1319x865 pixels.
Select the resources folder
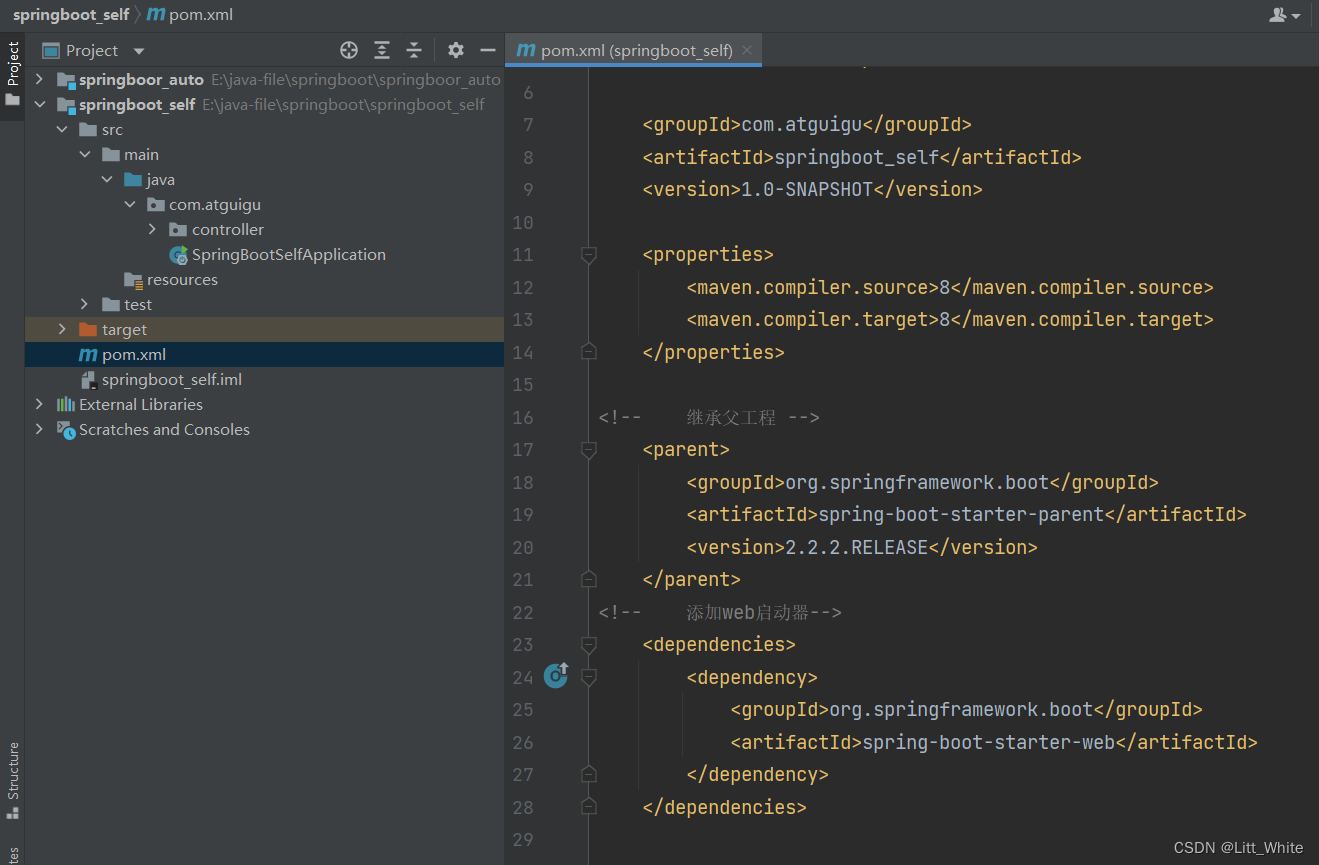coord(181,279)
